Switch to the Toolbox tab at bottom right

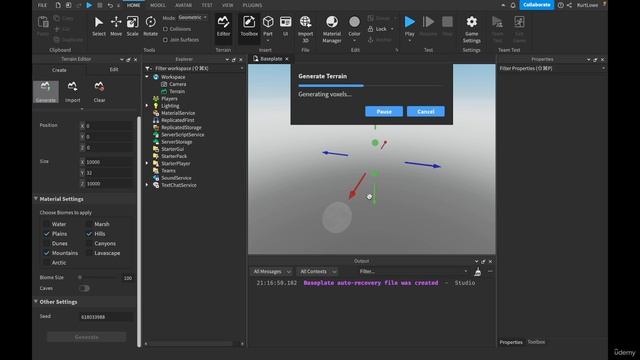(536, 342)
